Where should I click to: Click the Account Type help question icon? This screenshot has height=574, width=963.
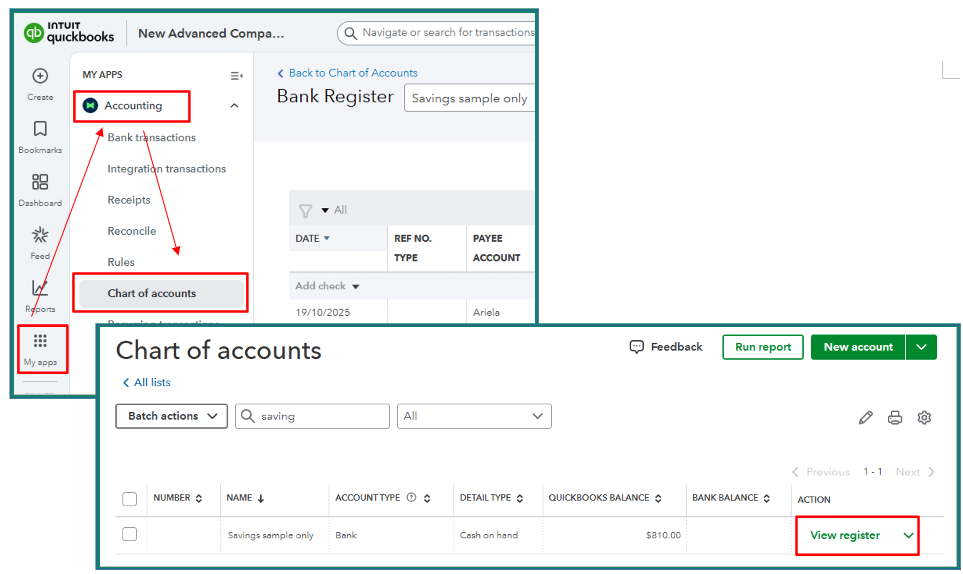pos(411,498)
